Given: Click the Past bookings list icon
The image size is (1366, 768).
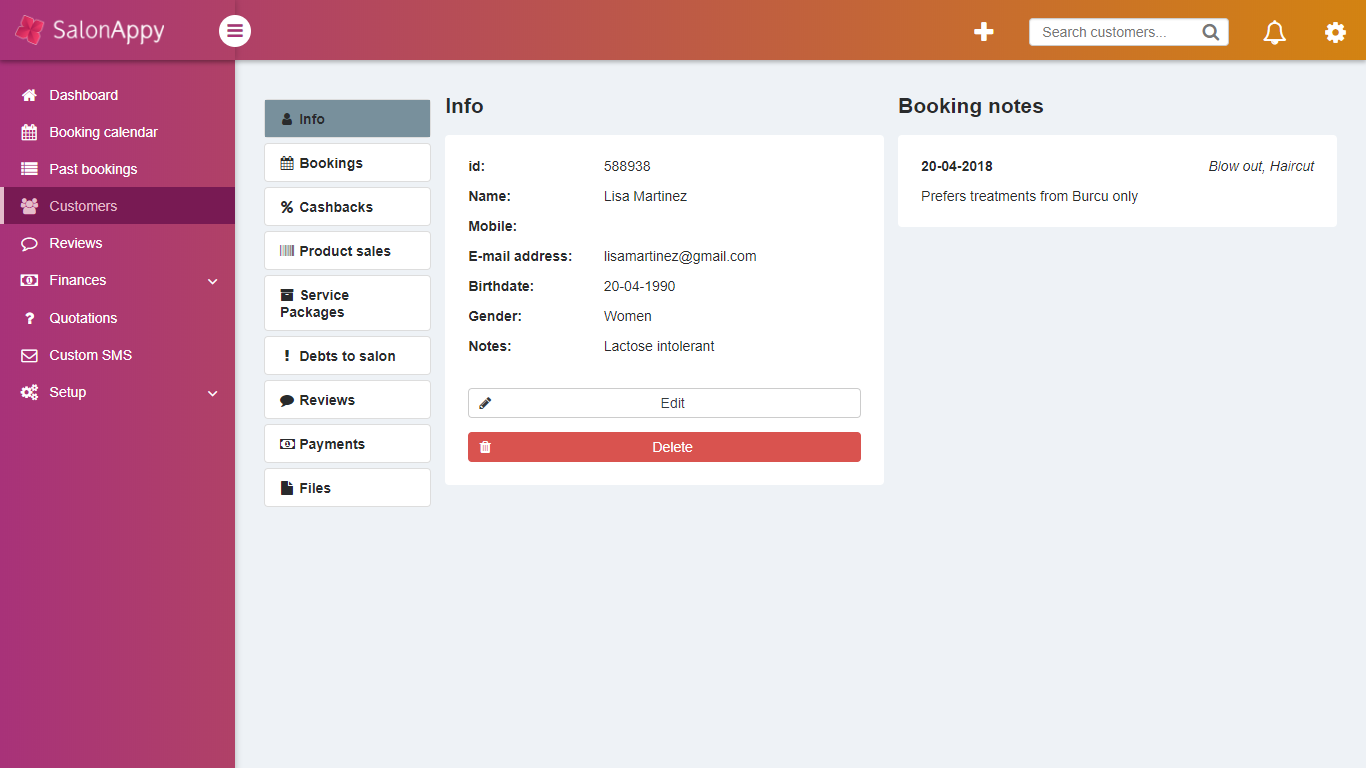Looking at the screenshot, I should click(29, 169).
